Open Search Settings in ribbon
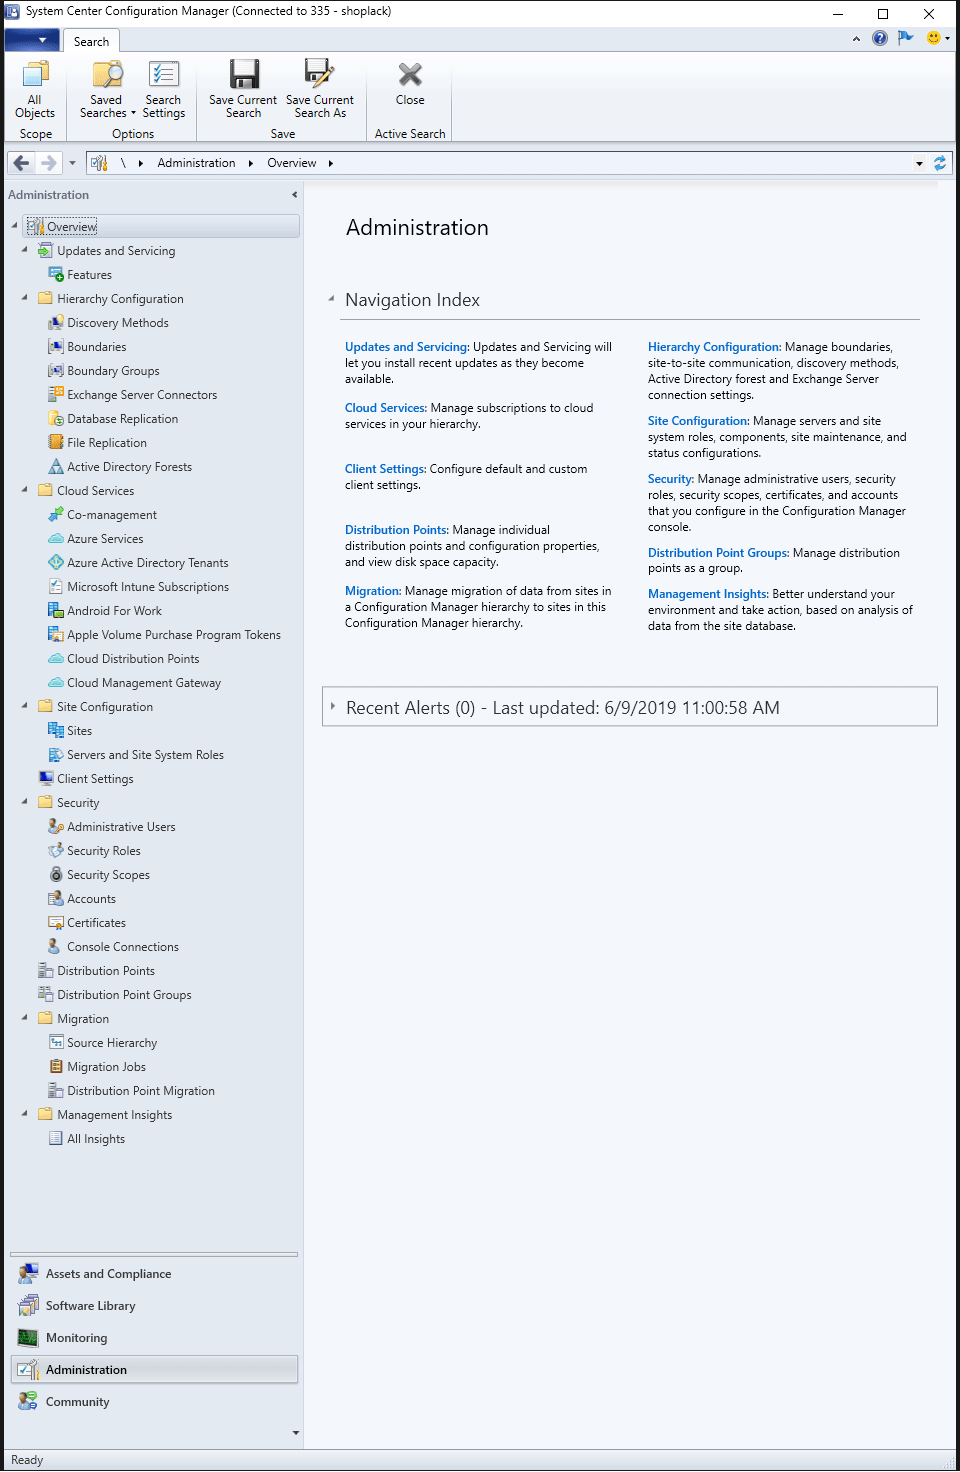The image size is (960, 1472). (164, 90)
